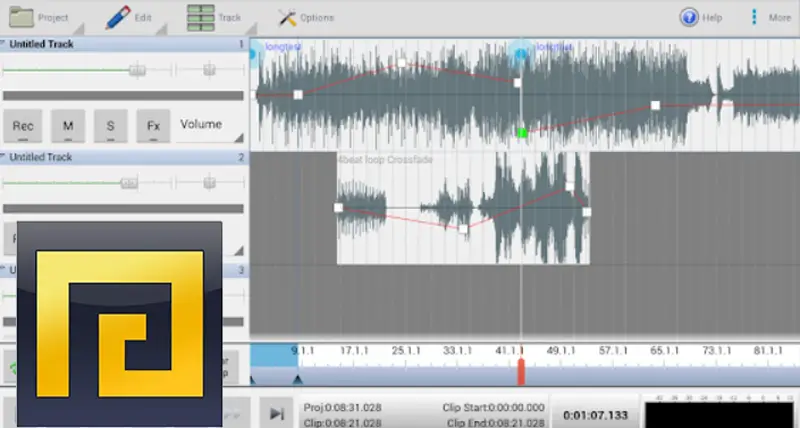Select track 1 envelope point just above playhead
This screenshot has width=800, height=428.
(x=517, y=83)
